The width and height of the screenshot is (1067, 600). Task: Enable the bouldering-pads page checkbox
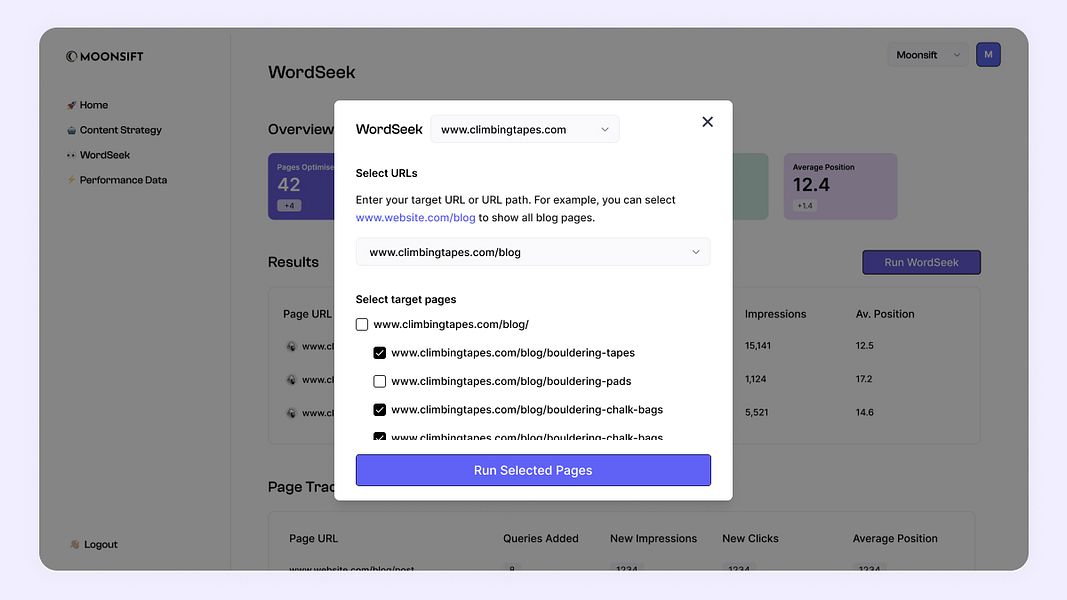click(377, 380)
